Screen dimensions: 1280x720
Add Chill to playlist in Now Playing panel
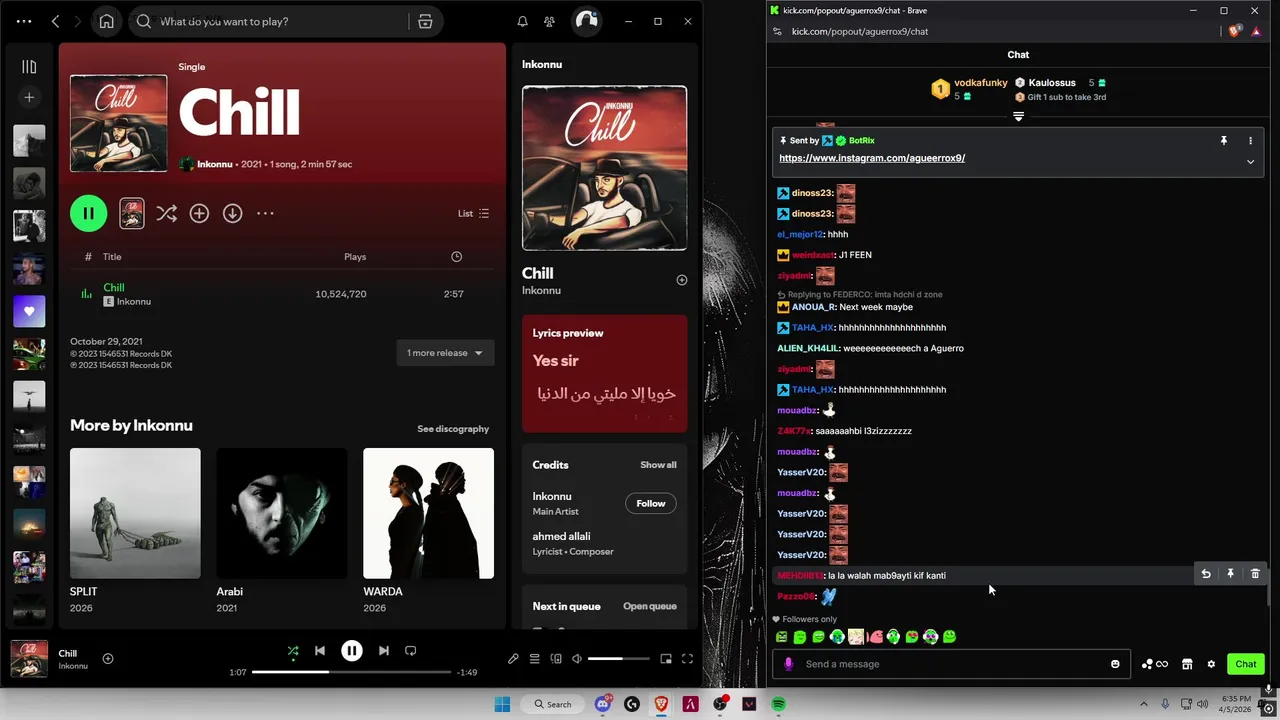[682, 280]
